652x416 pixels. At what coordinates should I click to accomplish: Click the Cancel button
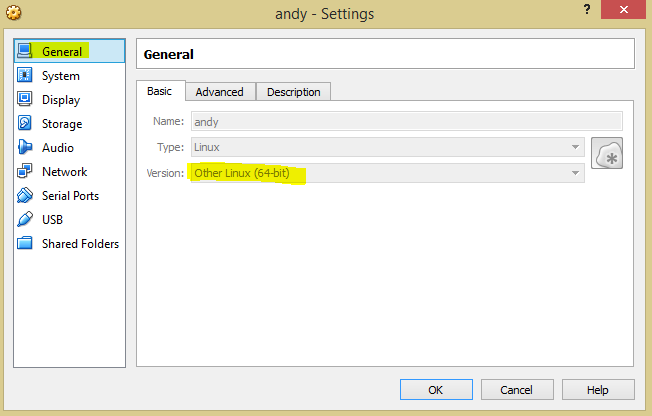click(517, 390)
